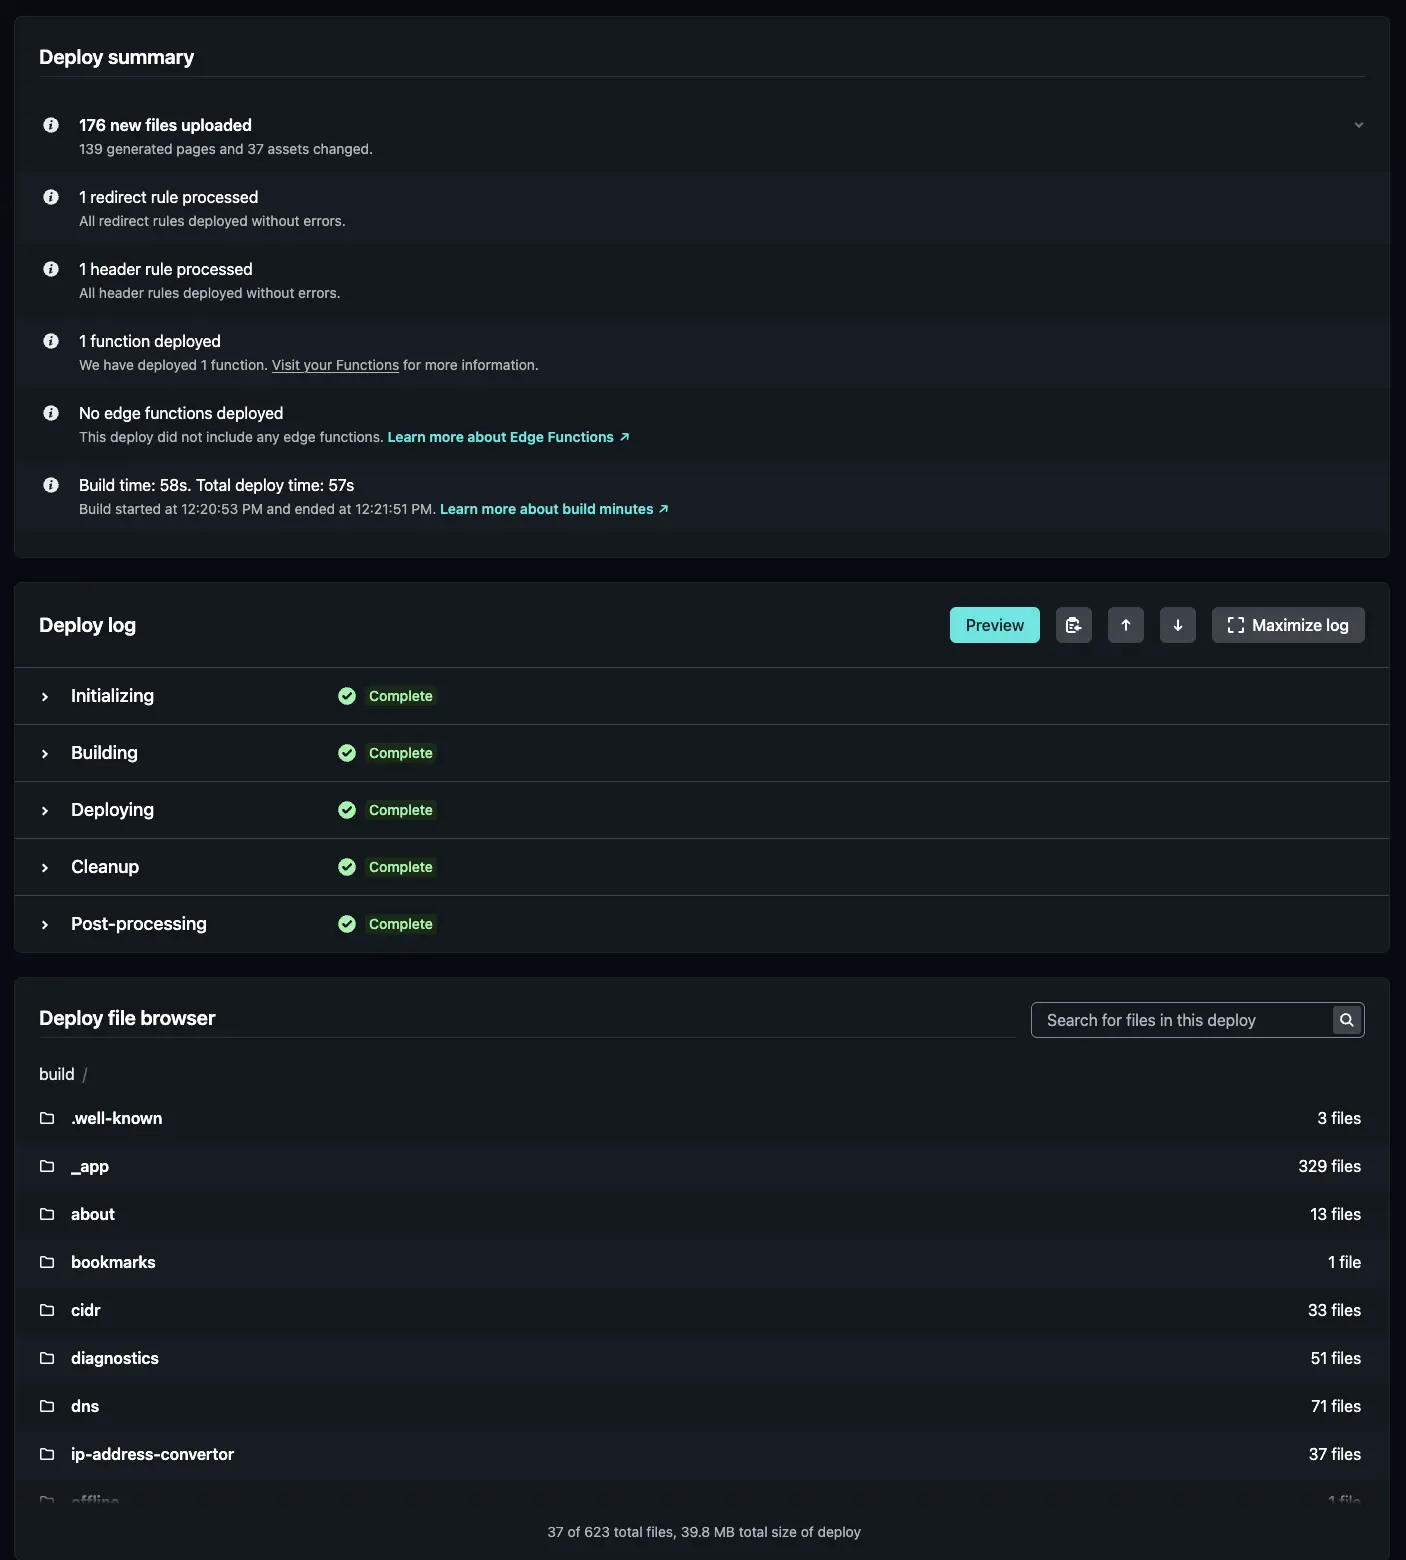Viewport: 1406px width, 1560px height.
Task: Click the .well-known folder icon
Action: [47, 1118]
